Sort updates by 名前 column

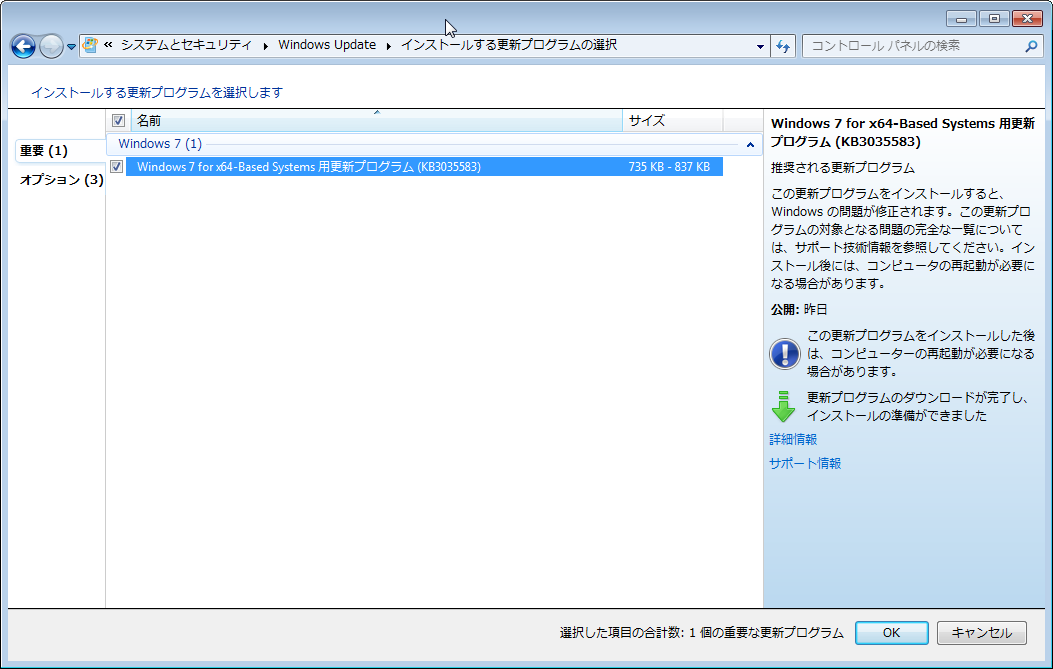(377, 121)
